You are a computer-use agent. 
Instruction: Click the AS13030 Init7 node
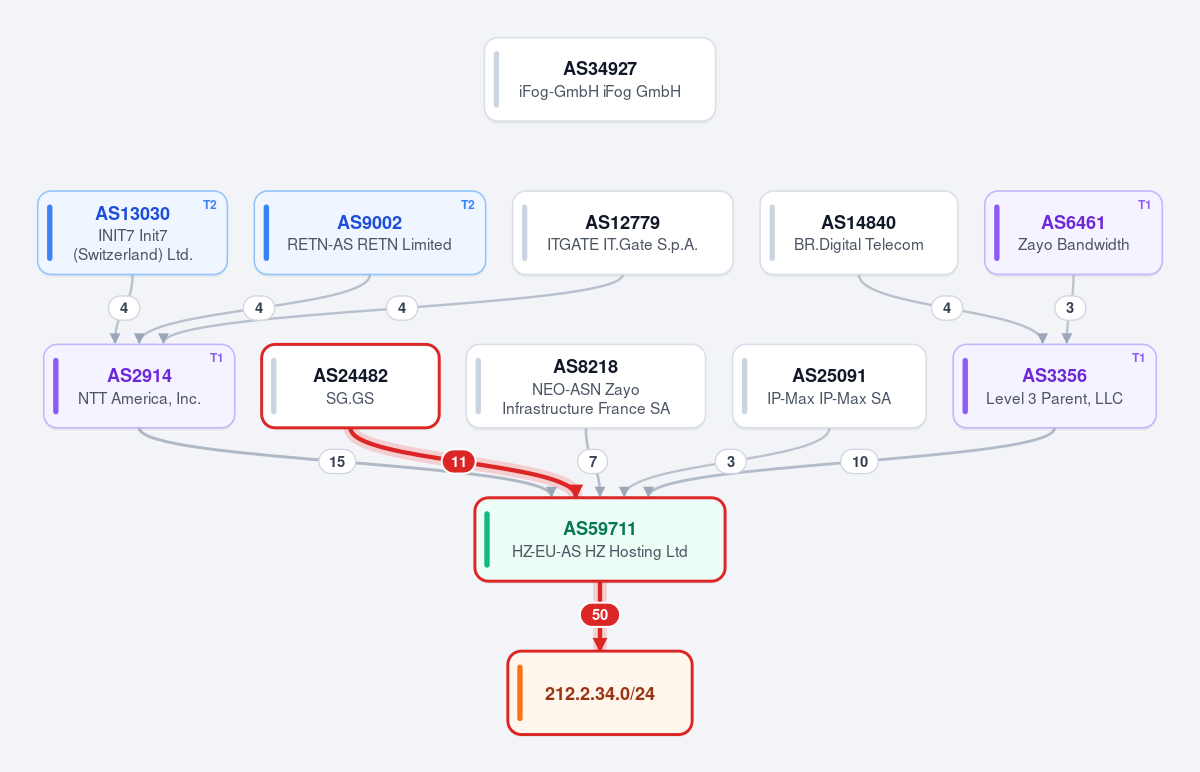[x=133, y=233]
